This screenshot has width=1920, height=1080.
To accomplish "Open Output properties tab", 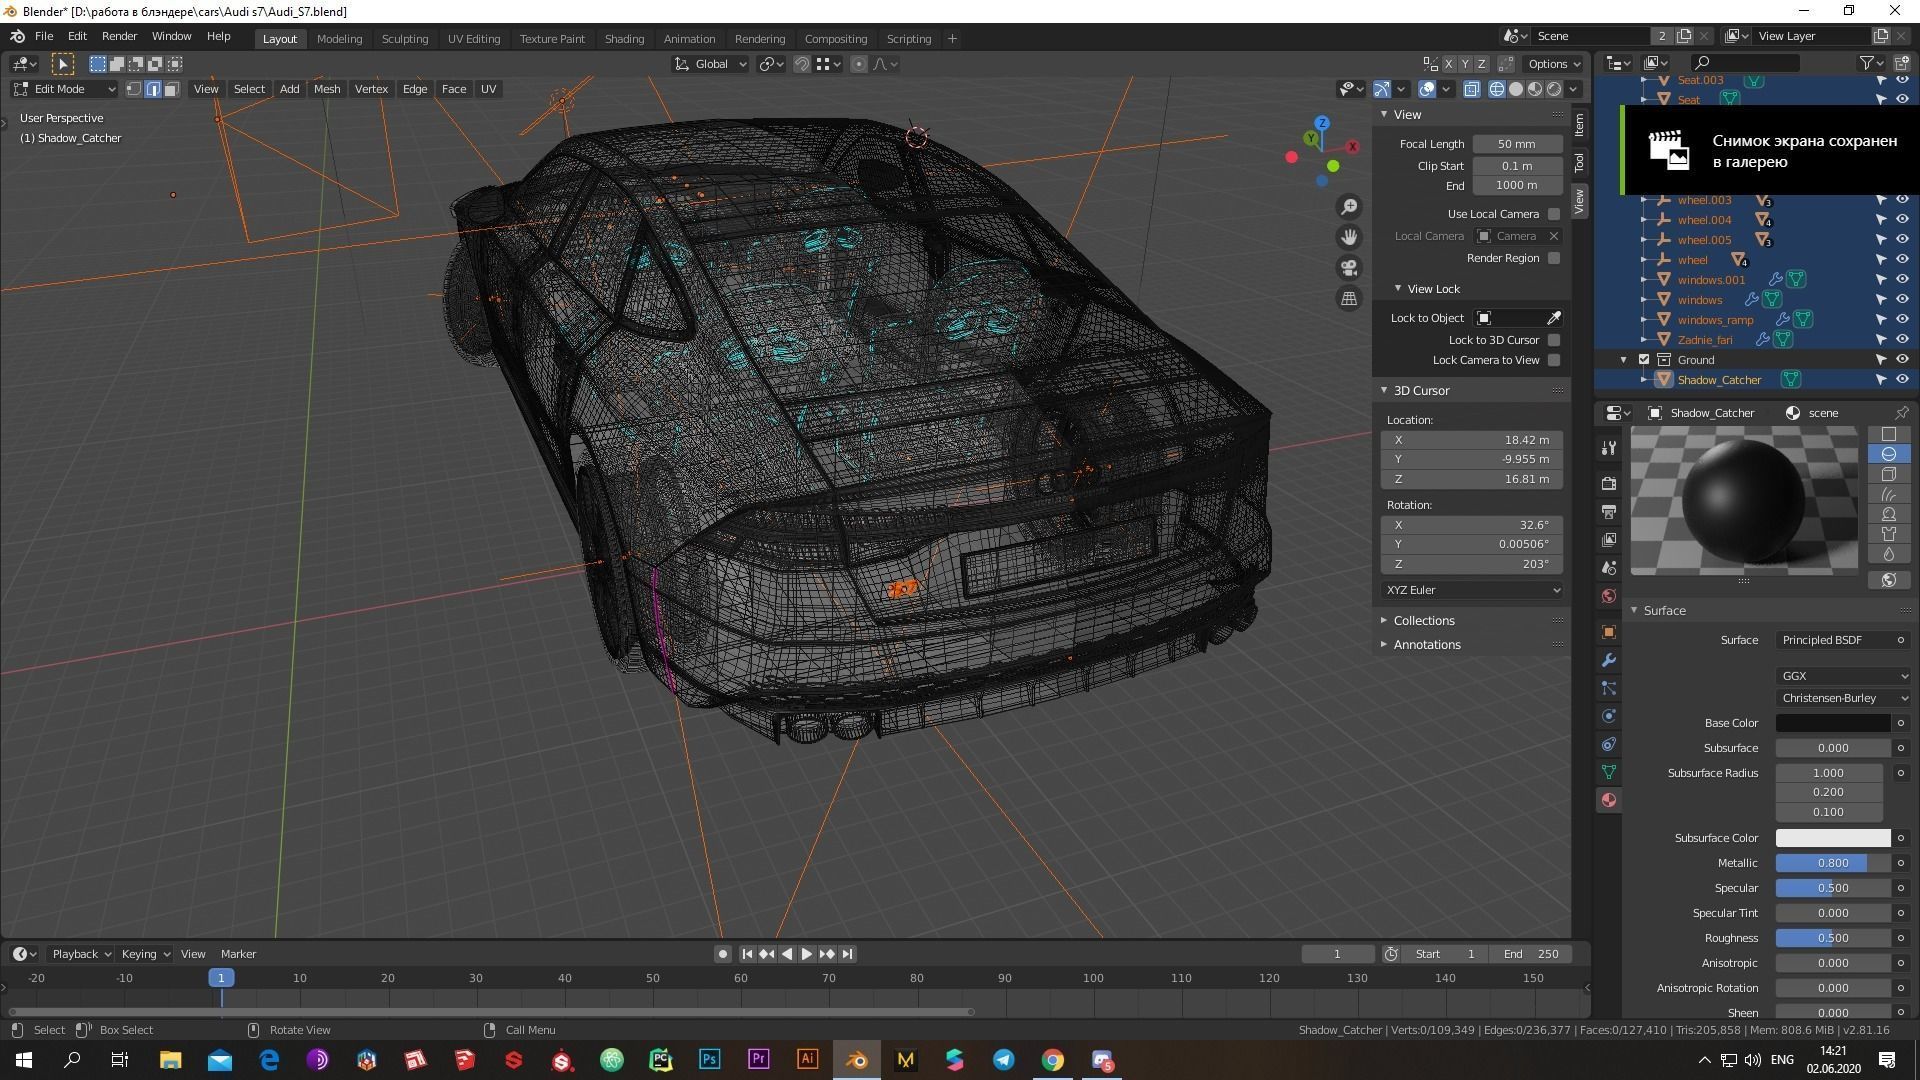I will pos(1608,512).
